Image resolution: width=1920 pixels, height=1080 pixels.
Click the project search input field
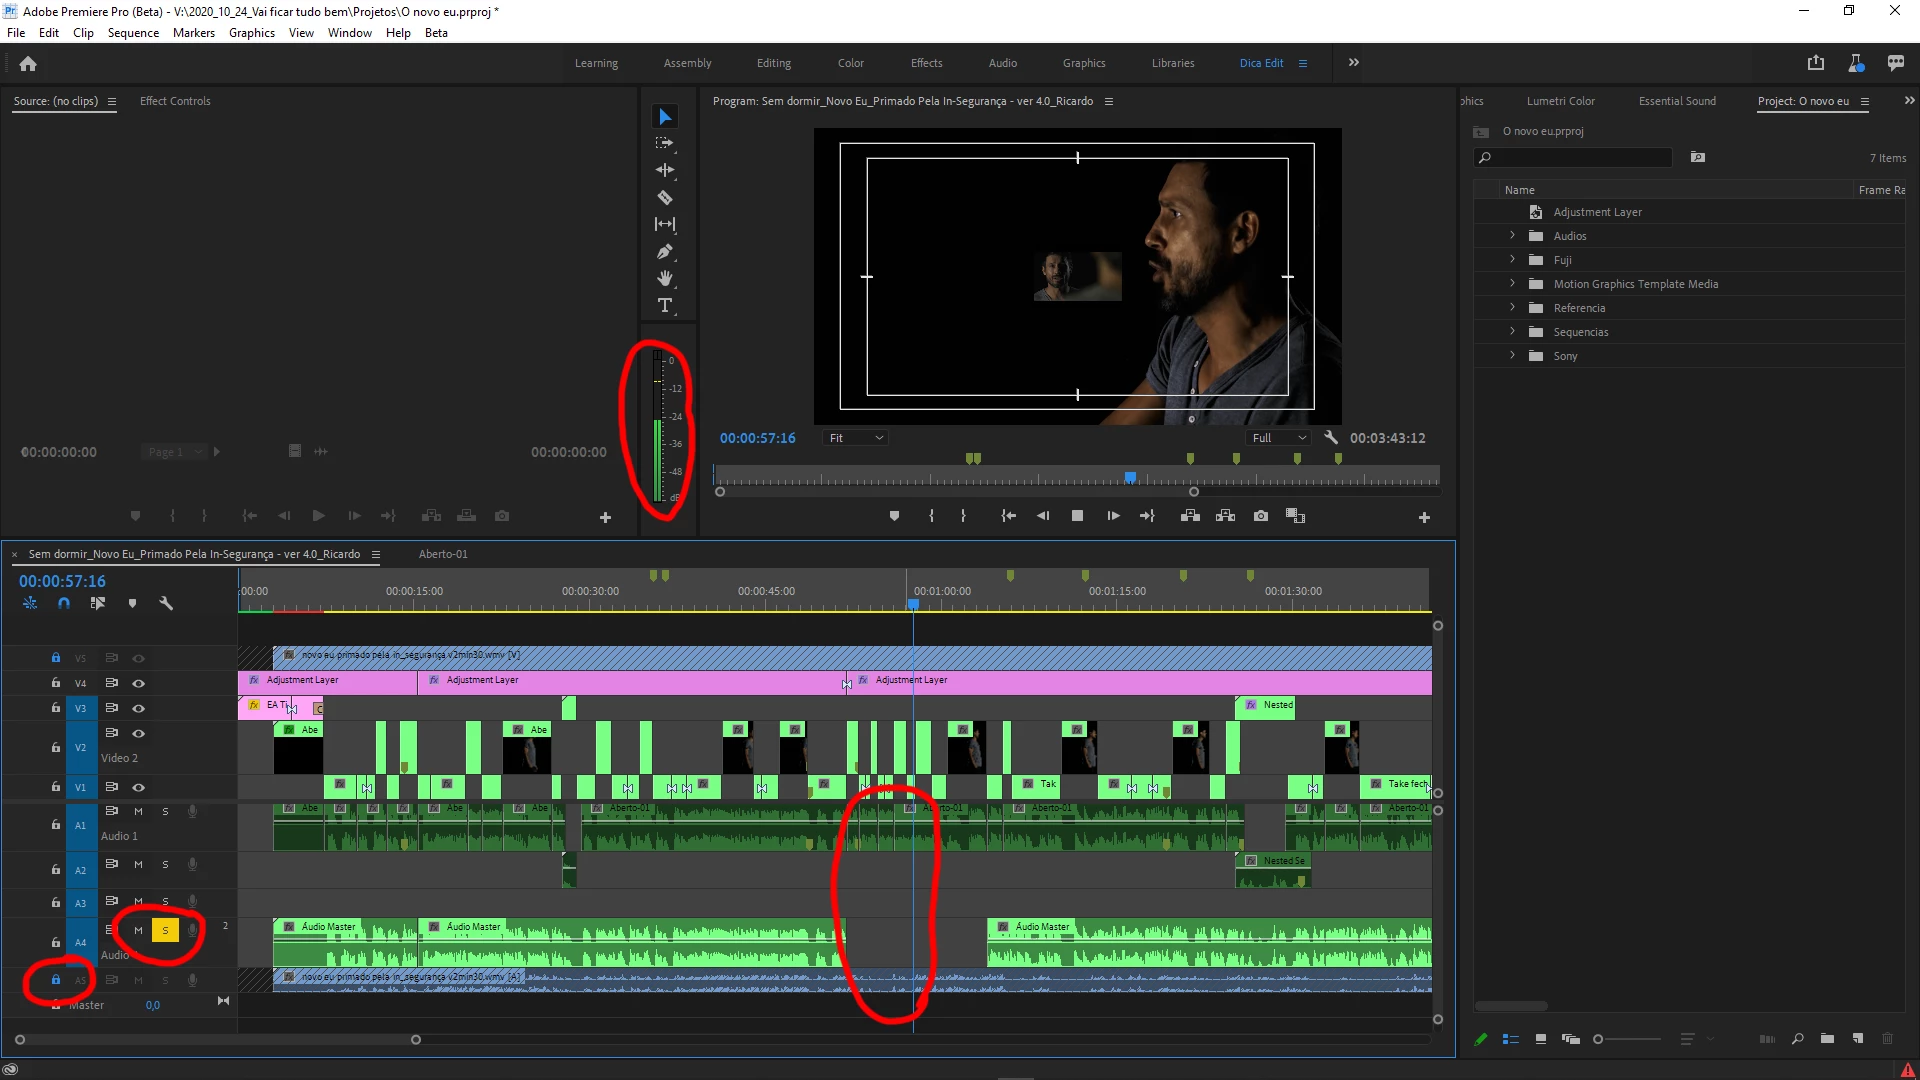(x=1580, y=158)
